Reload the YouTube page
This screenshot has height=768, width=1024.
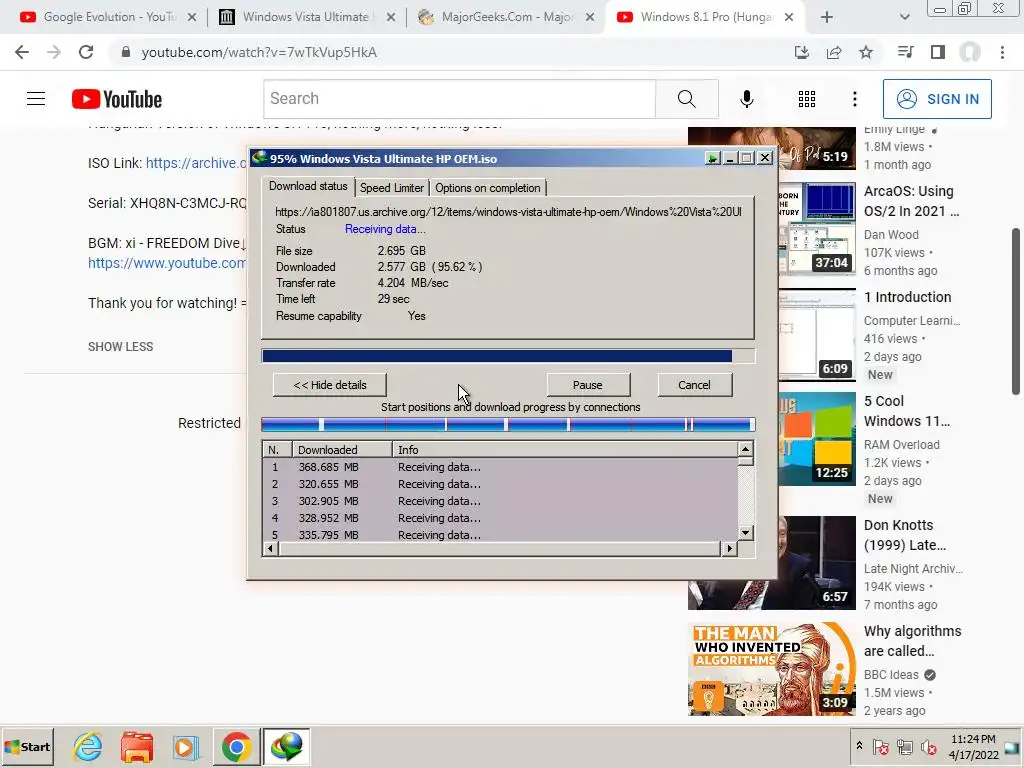pos(86,52)
